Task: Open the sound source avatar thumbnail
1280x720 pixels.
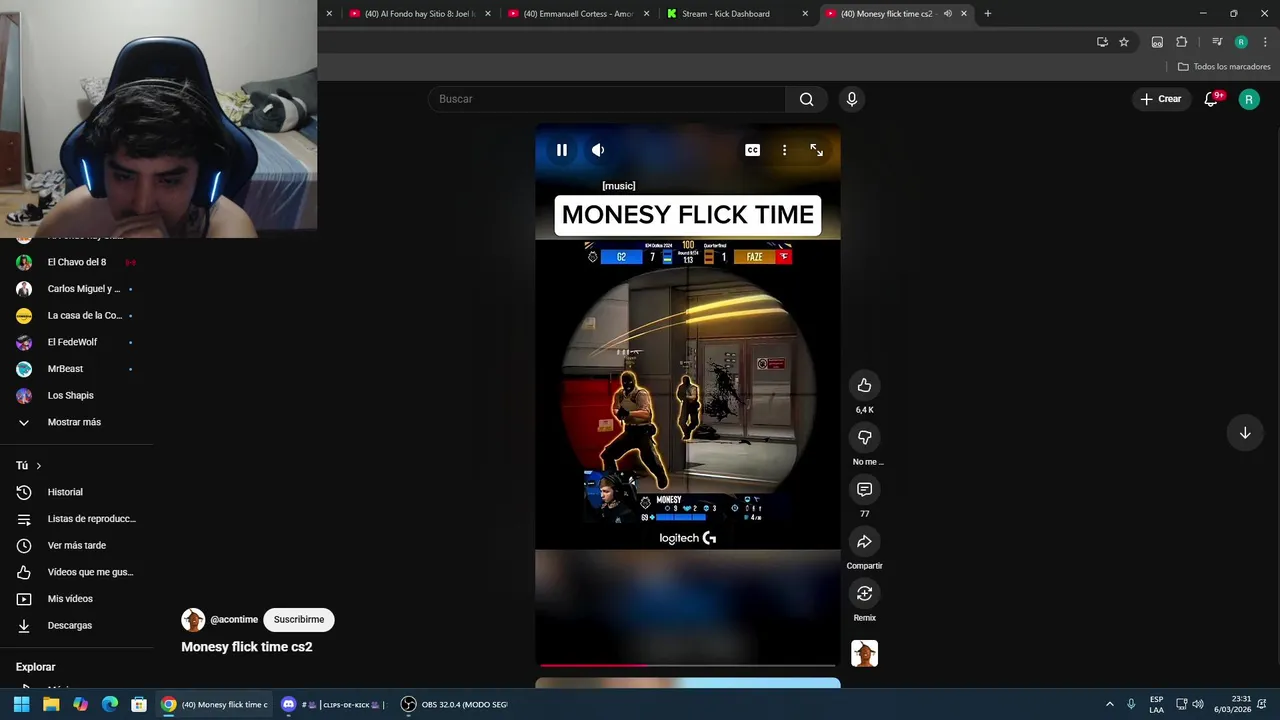Action: tap(864, 653)
